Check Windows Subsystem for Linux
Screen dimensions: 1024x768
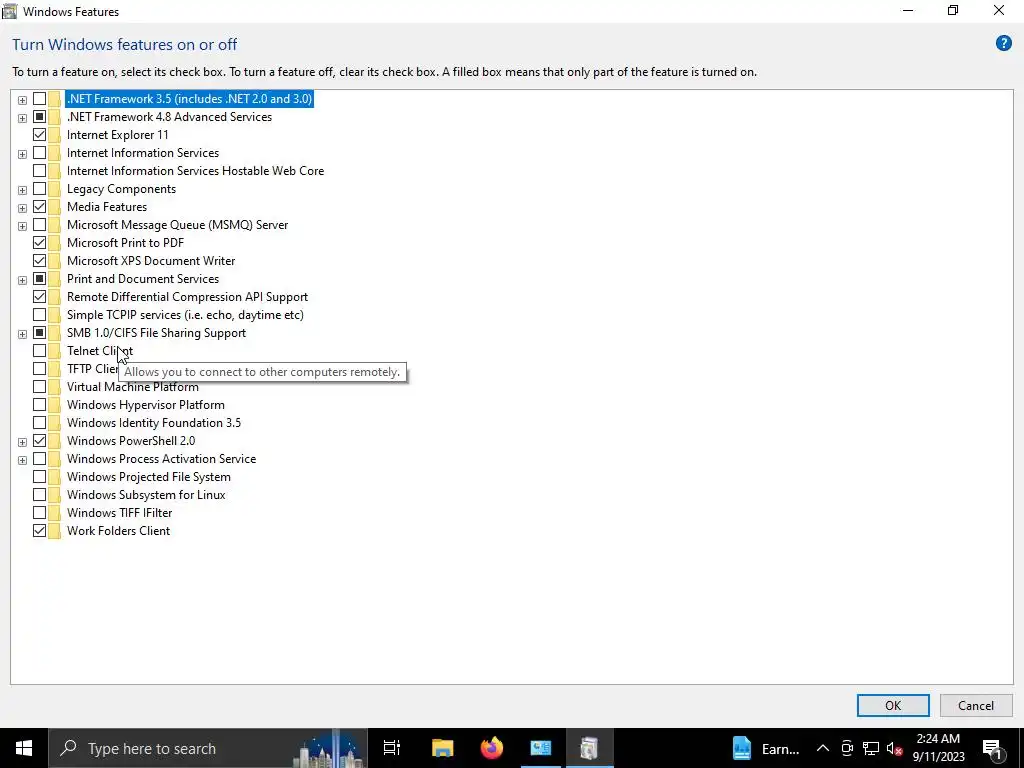[39, 495]
